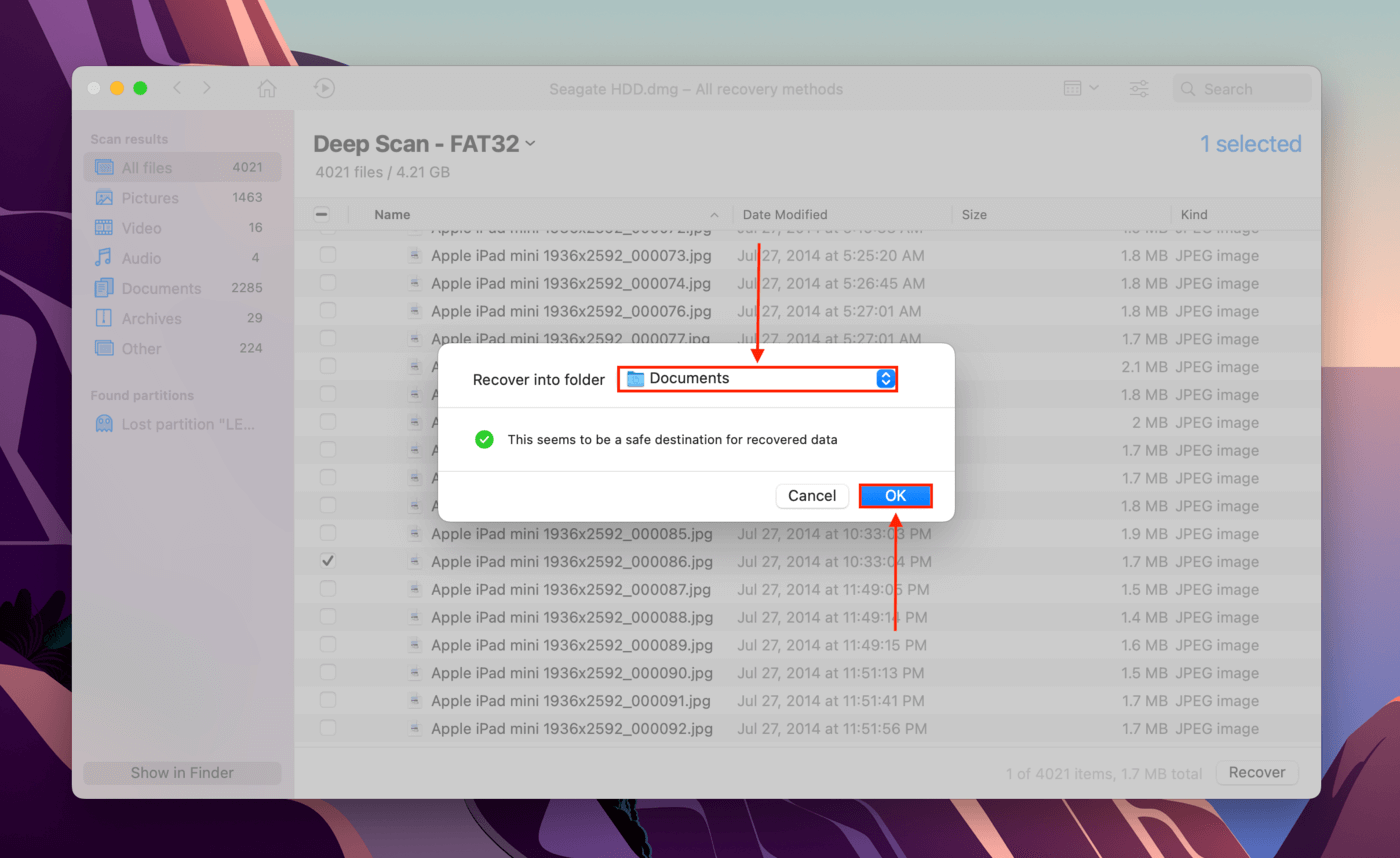Viewport: 1400px width, 858px height.
Task: Select the Documents category in sidebar
Action: pos(182,288)
